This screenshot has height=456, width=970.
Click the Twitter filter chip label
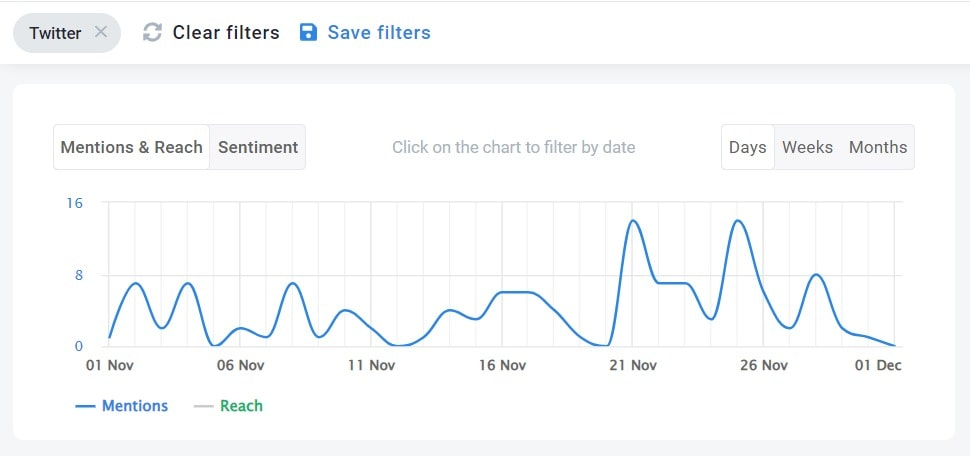coord(55,33)
